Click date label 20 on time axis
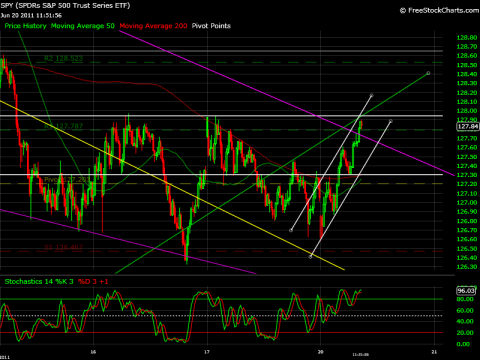480x360 pixels. pyautogui.click(x=321, y=352)
